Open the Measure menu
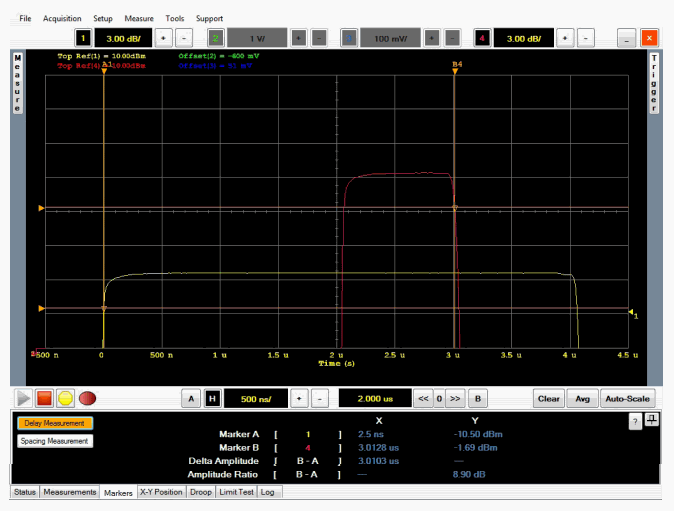The width and height of the screenshot is (674, 511). (x=139, y=18)
